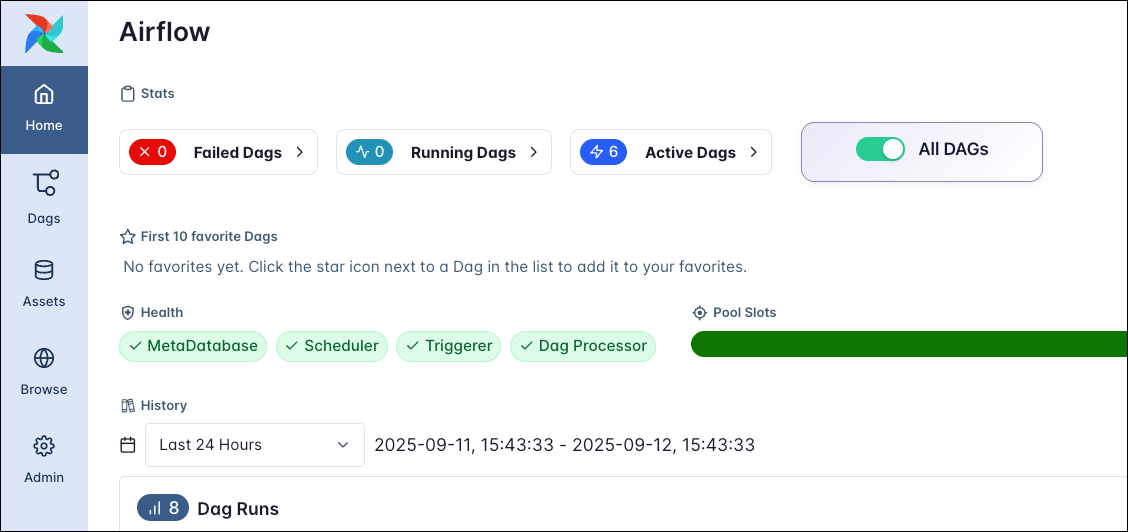Click the Airflow pinwheel logo
This screenshot has height=532, width=1128.
pyautogui.click(x=44, y=33)
